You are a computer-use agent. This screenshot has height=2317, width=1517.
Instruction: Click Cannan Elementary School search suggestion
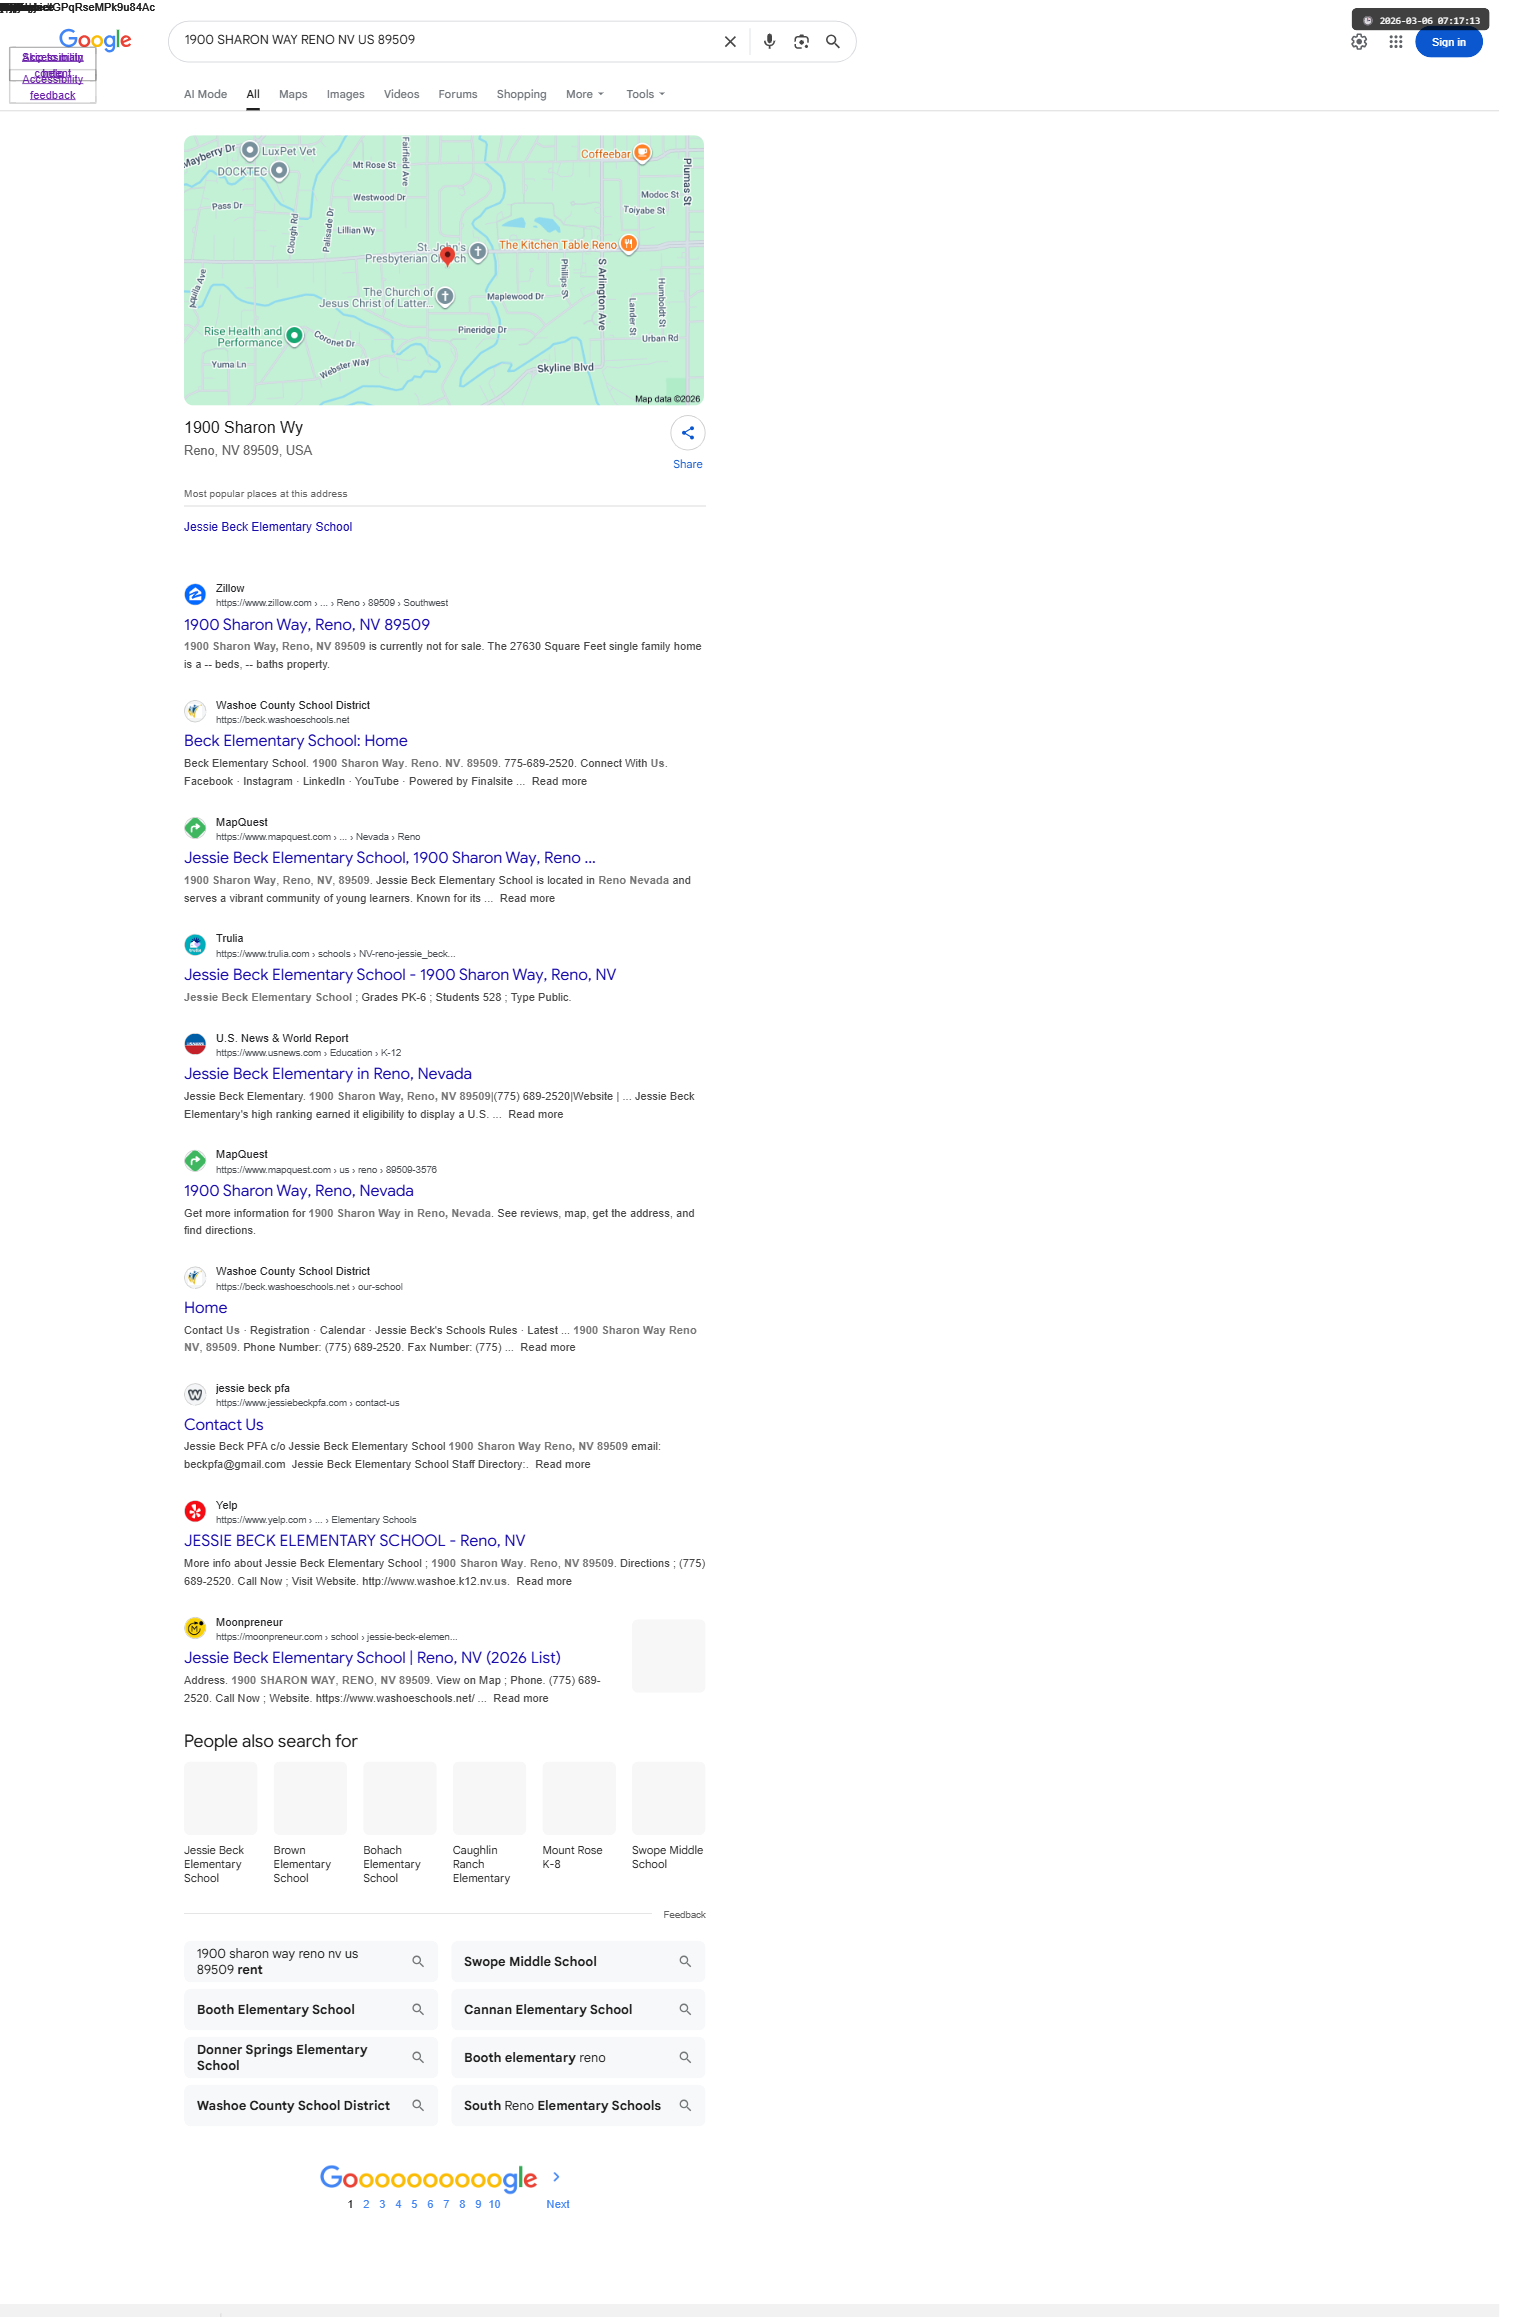[x=578, y=2009]
